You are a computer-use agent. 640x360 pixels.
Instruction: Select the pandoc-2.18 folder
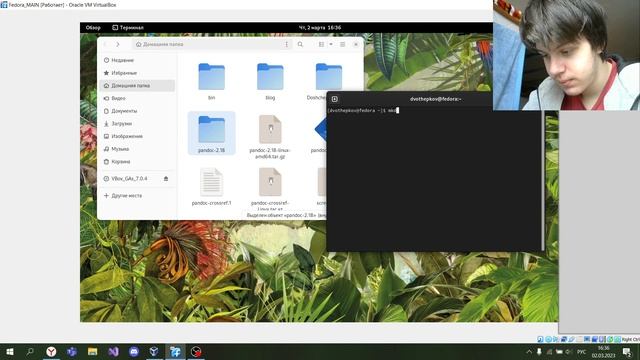coord(211,133)
